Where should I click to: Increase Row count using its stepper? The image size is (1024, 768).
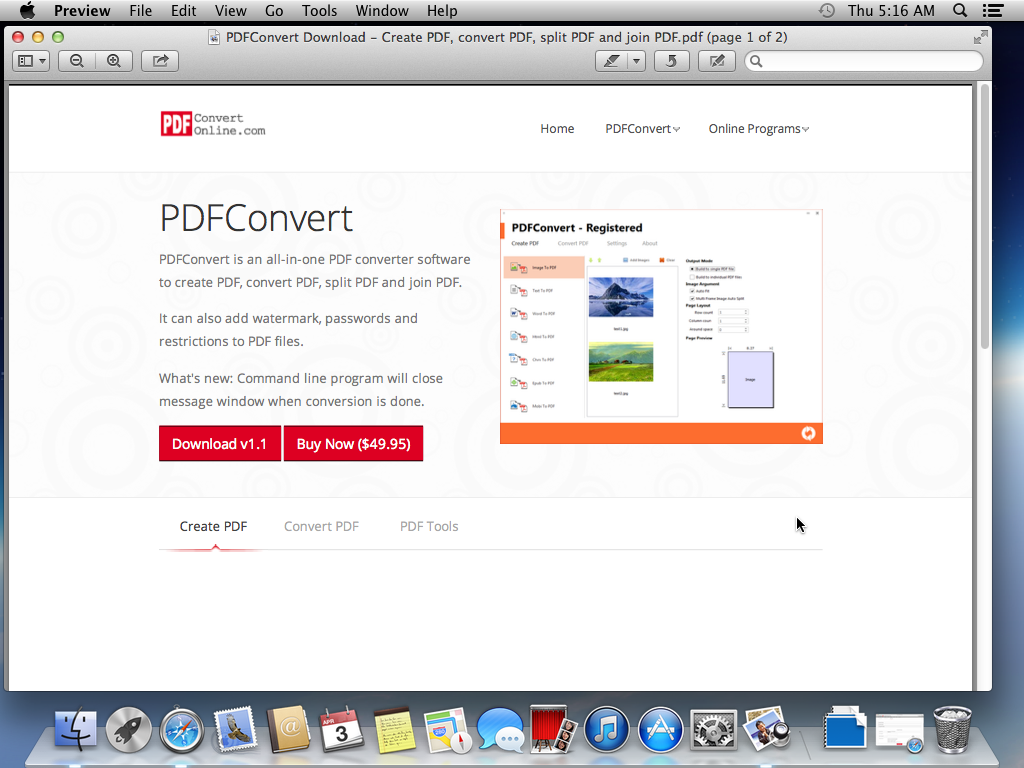[x=746, y=310]
